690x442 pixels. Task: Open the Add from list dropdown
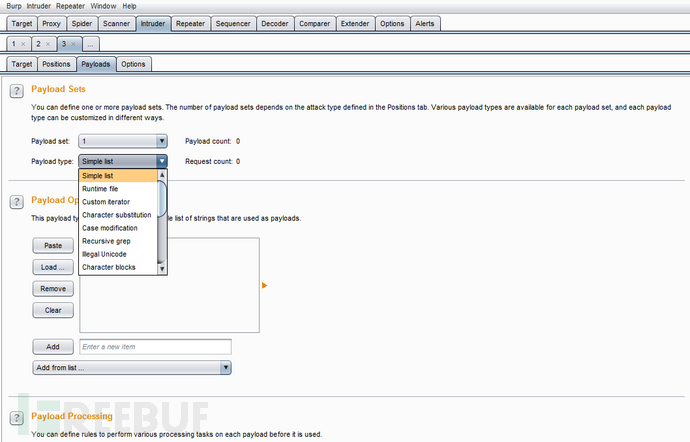pos(132,367)
